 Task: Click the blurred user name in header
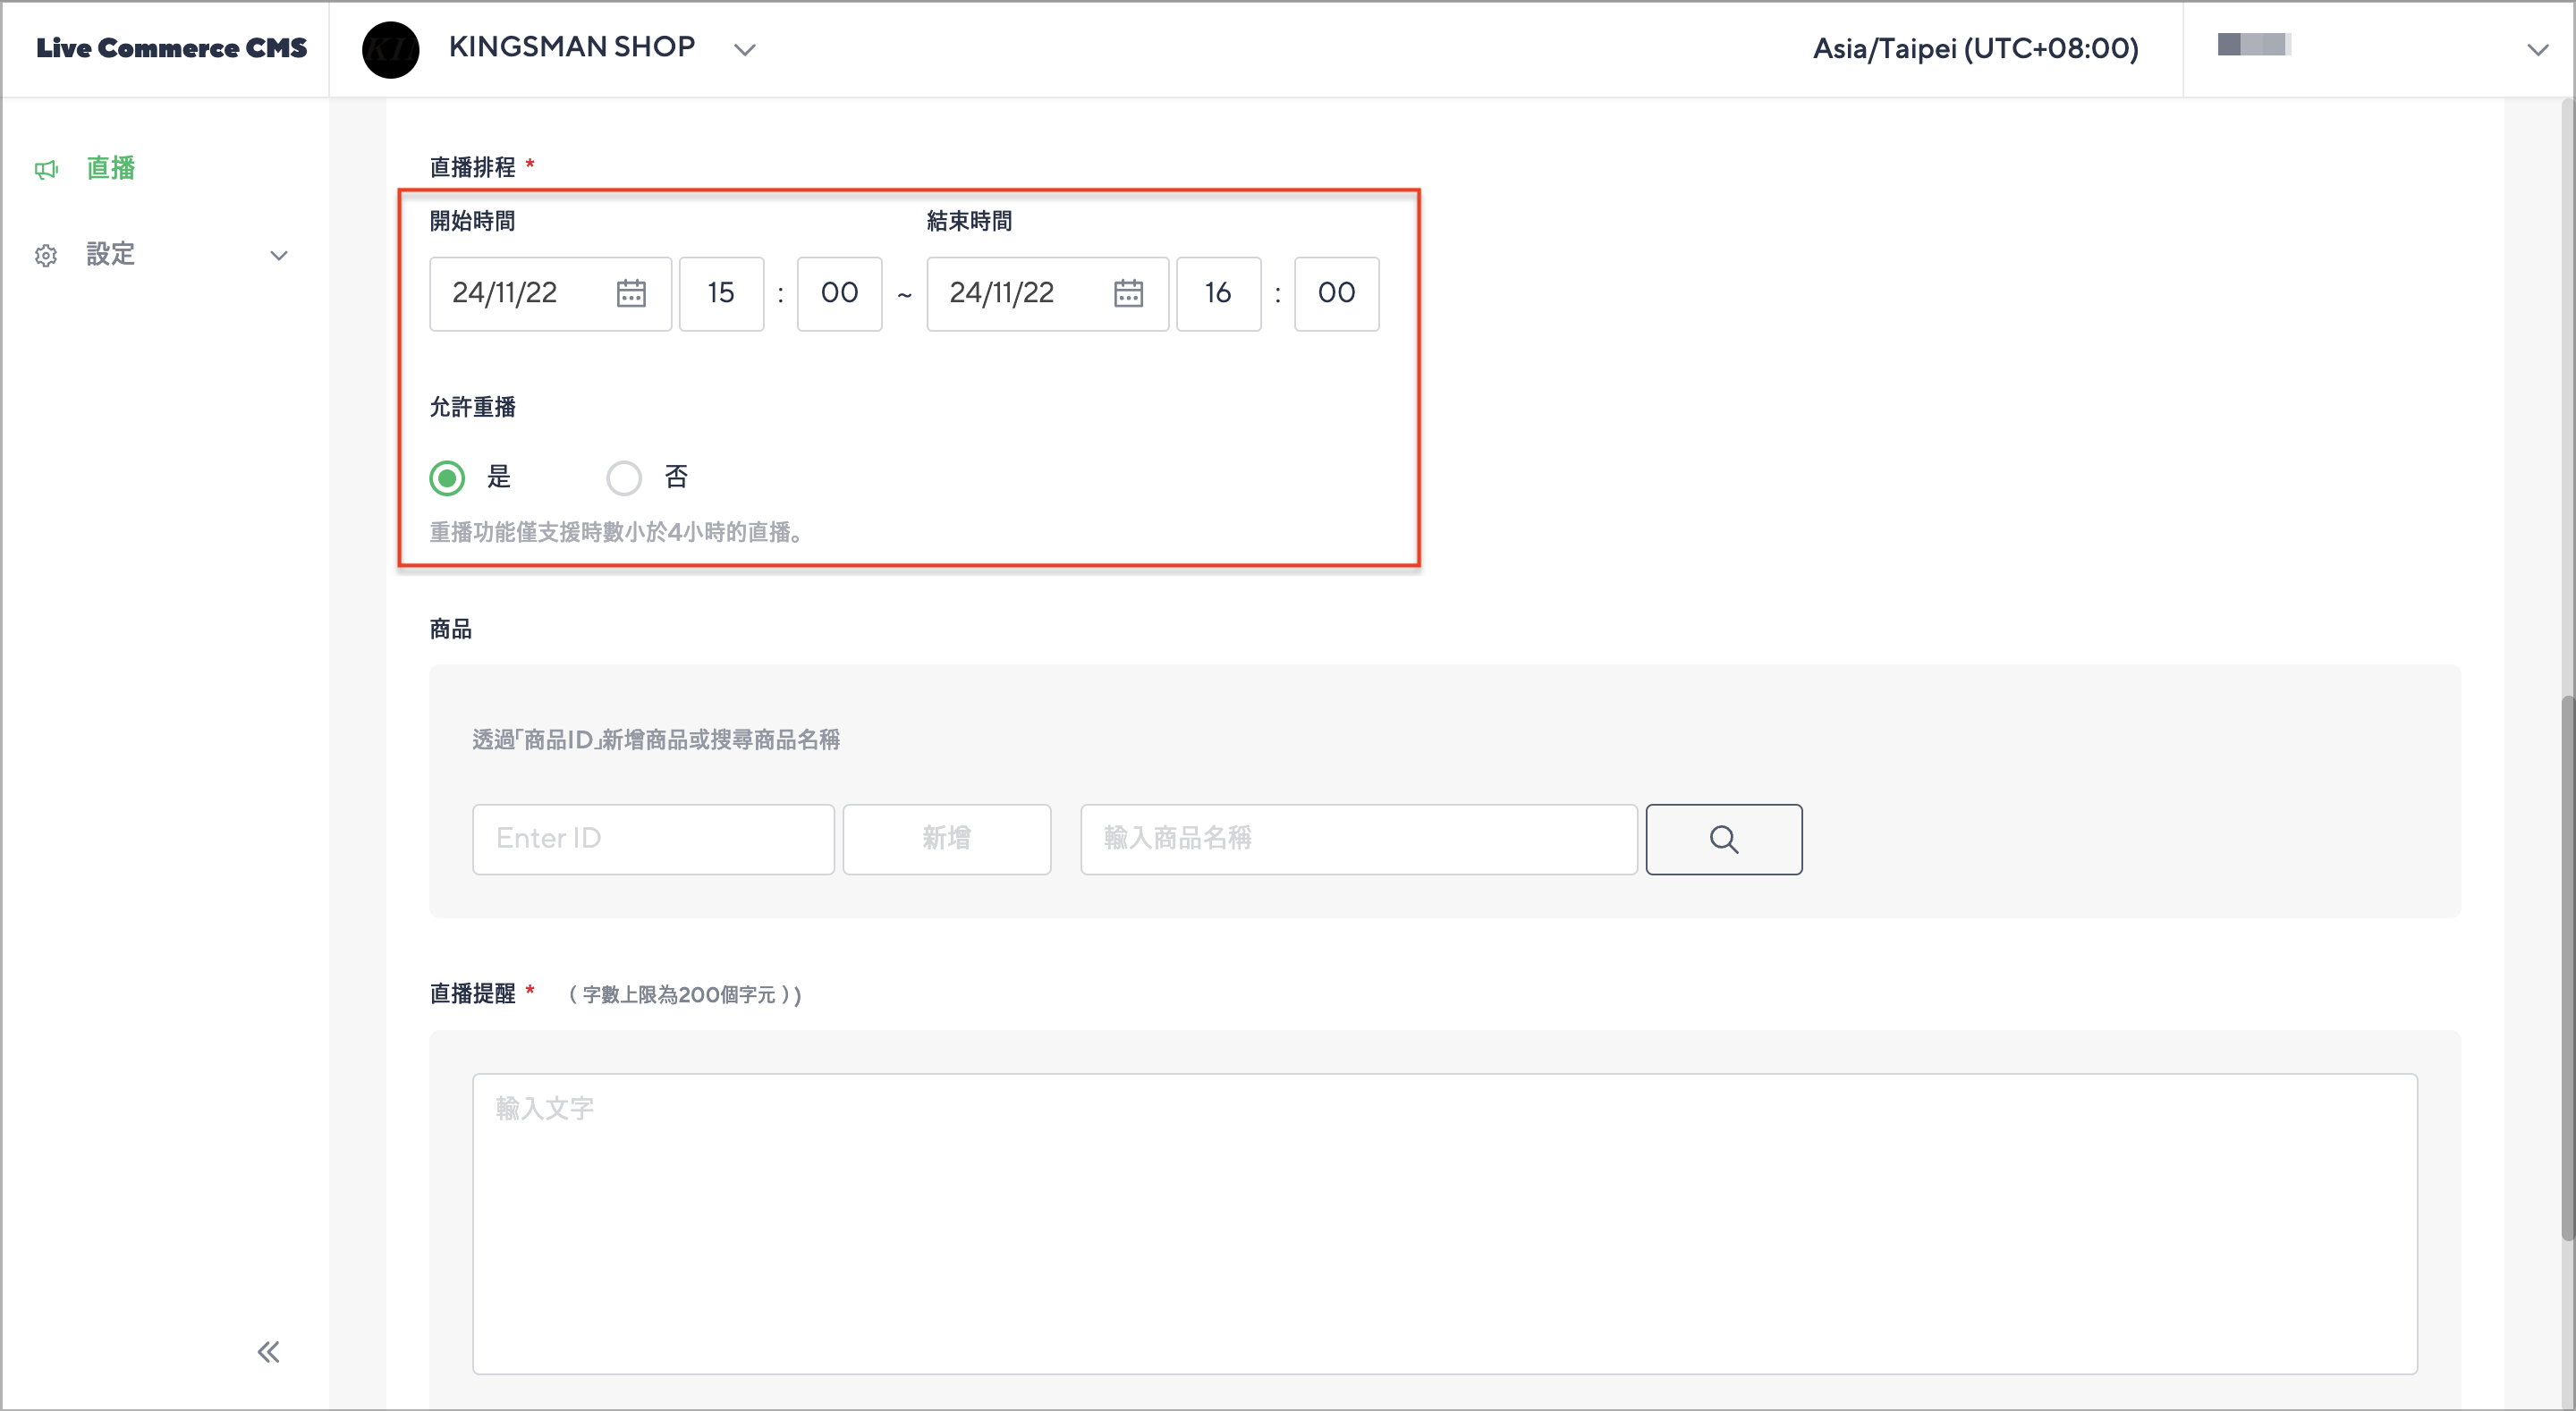pyautogui.click(x=2254, y=44)
